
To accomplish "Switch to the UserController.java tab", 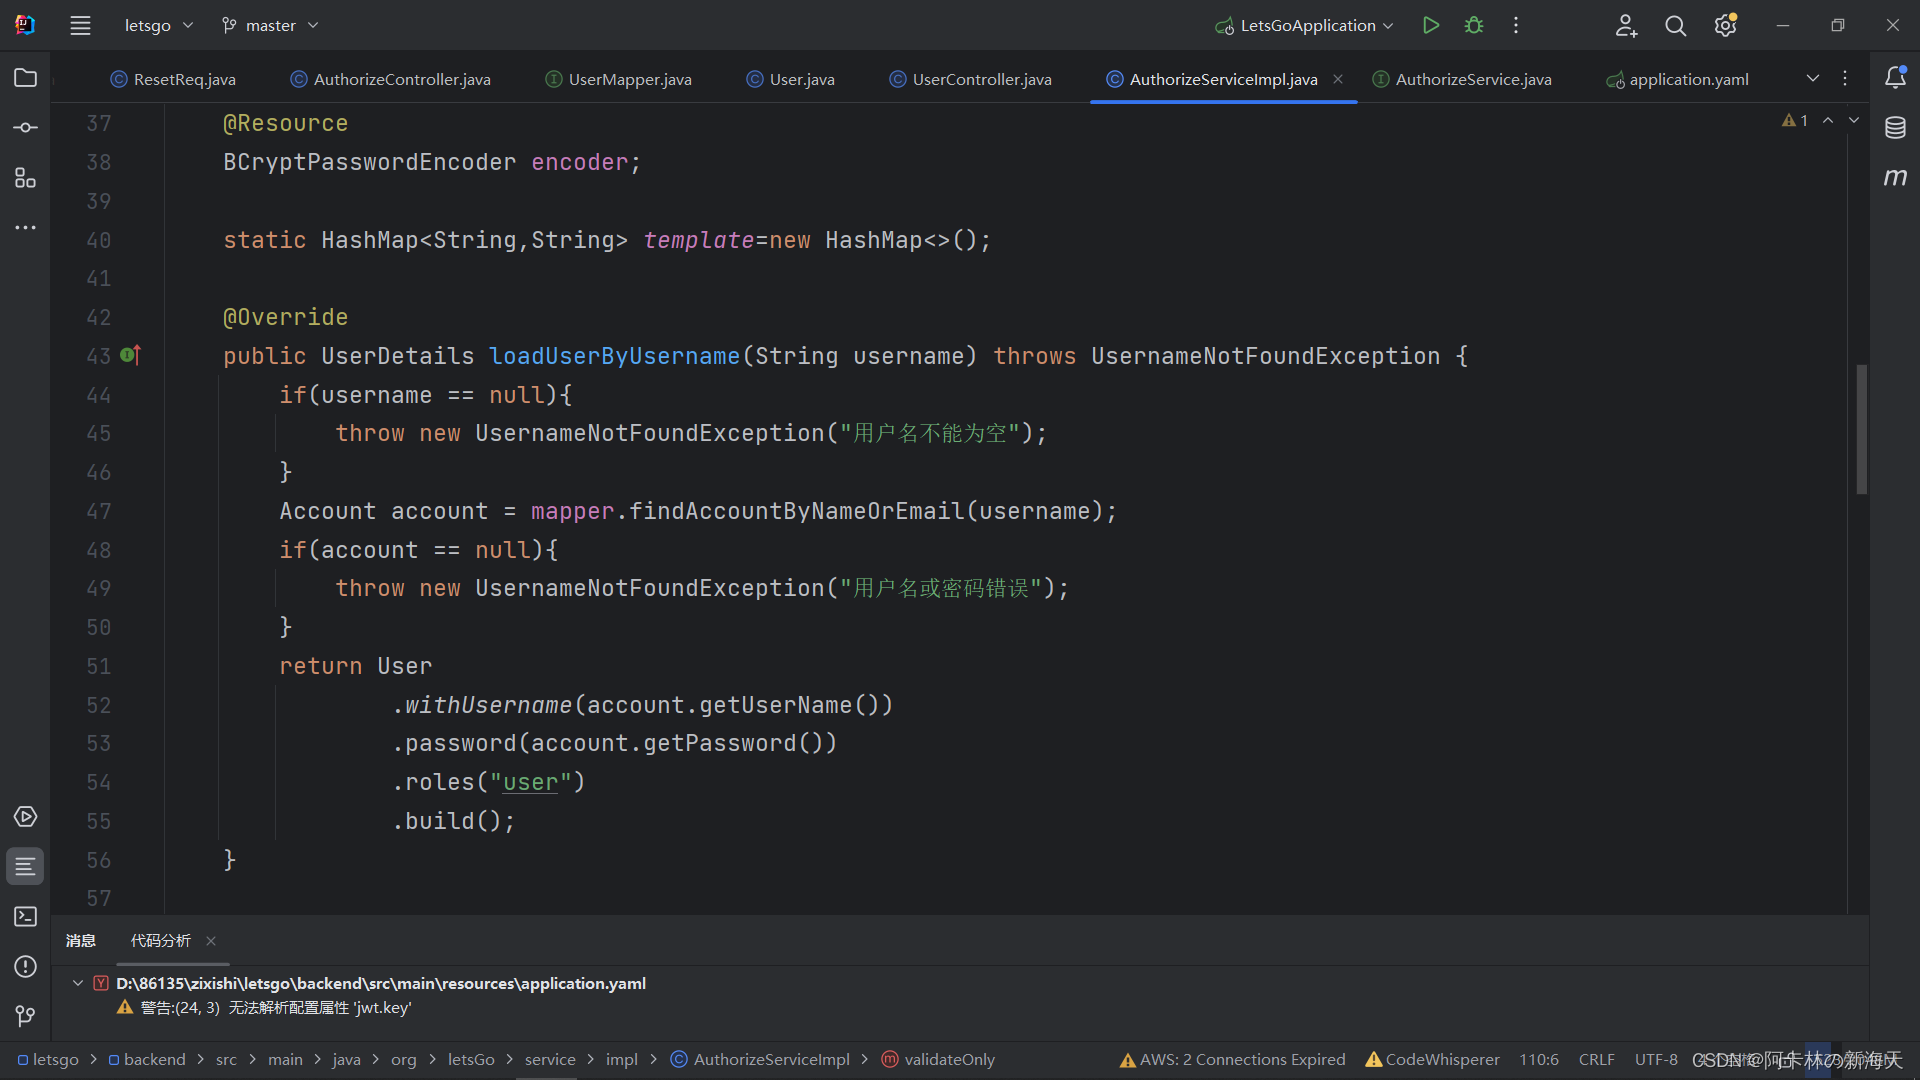I will [980, 79].
